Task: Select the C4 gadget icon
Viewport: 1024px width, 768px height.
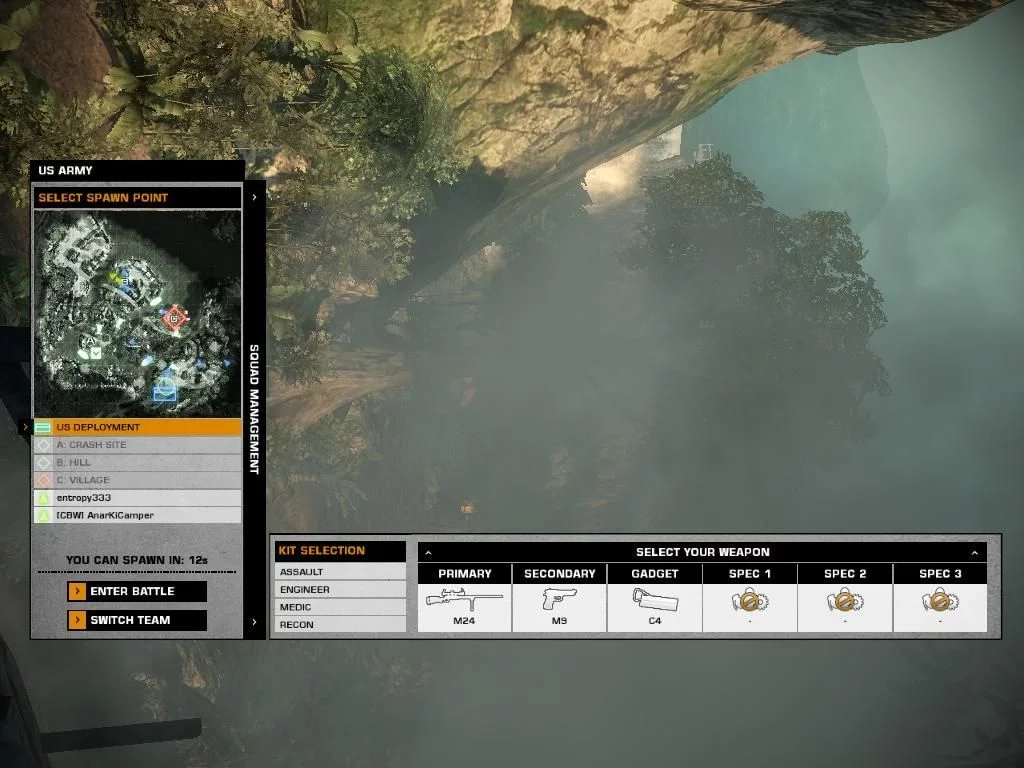Action: pos(655,599)
